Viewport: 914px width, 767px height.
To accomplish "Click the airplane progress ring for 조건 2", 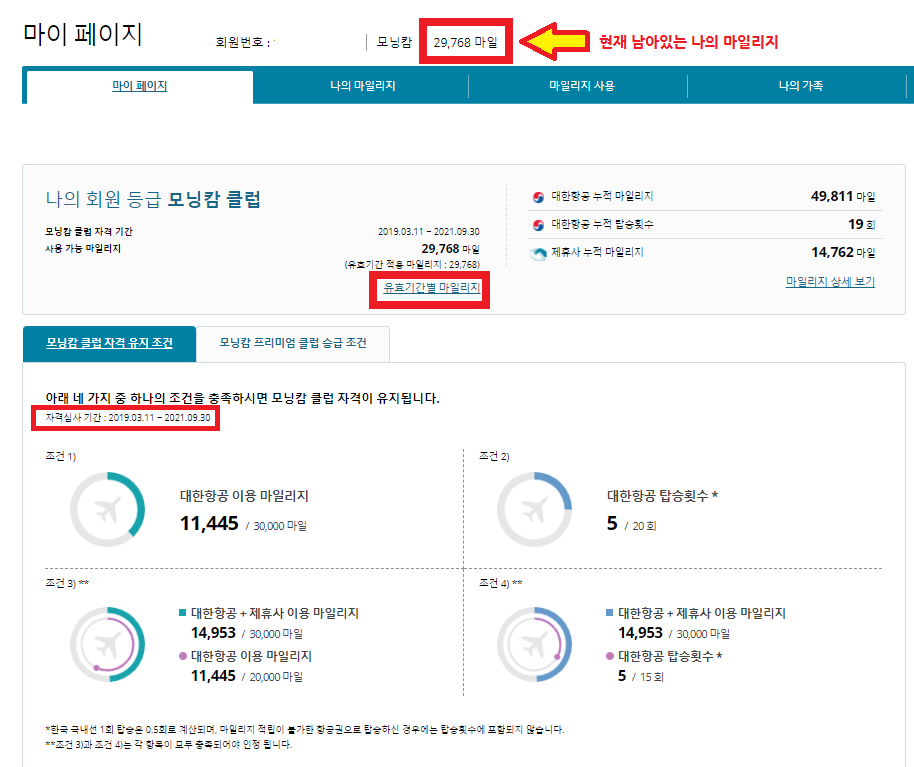I will 535,509.
